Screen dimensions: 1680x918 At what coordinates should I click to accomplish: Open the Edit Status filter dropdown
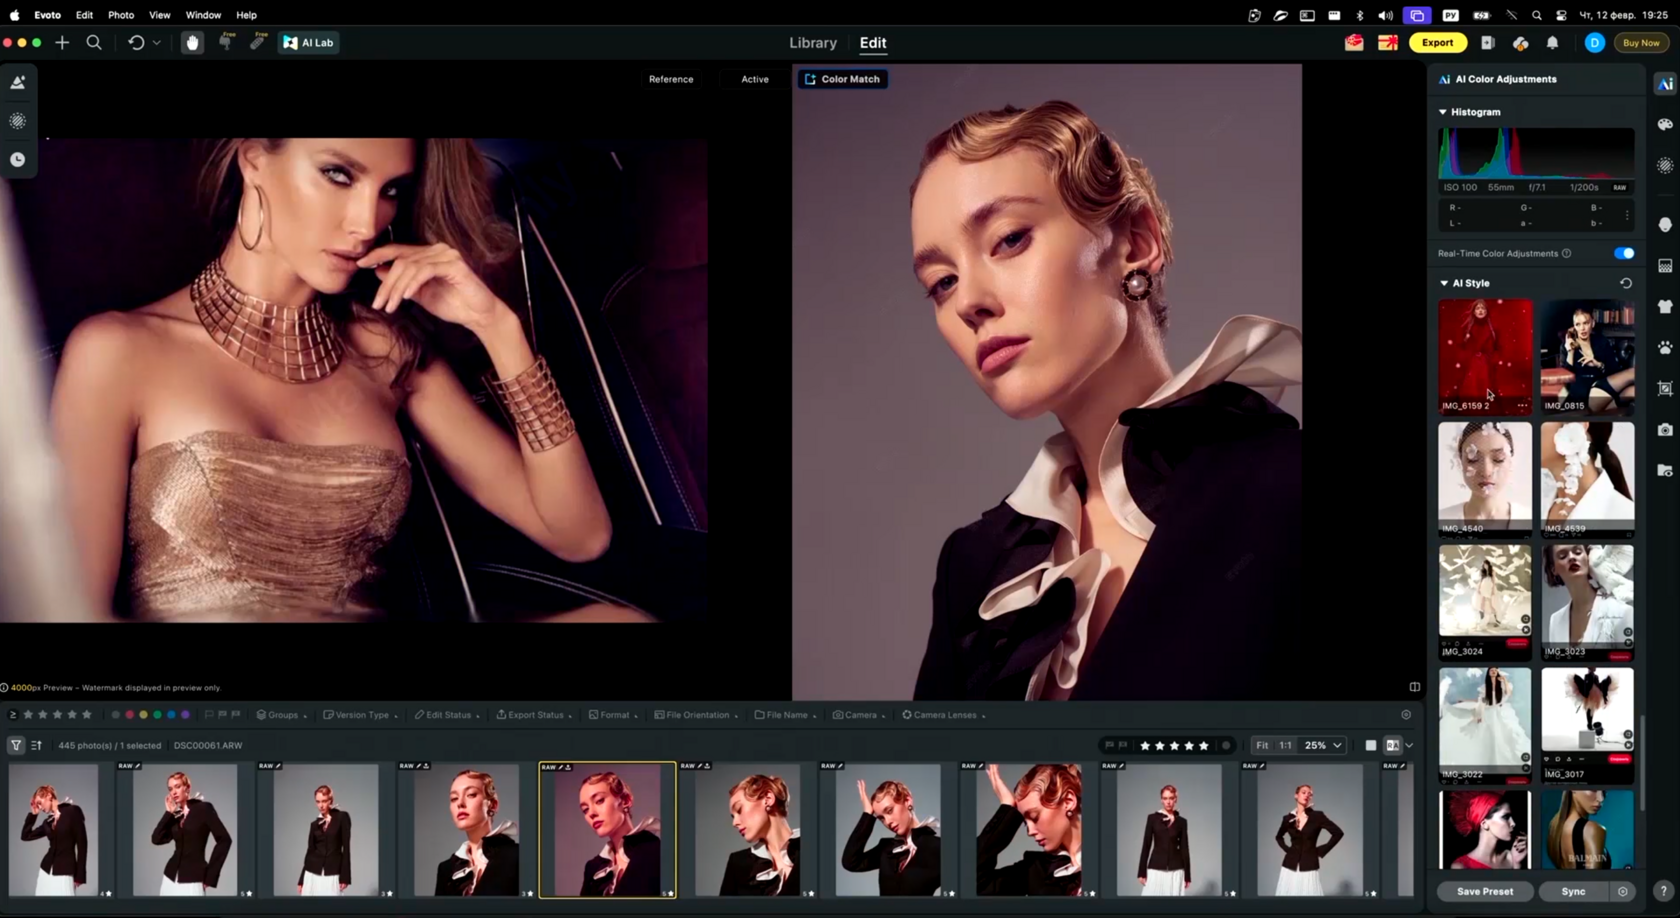[447, 715]
